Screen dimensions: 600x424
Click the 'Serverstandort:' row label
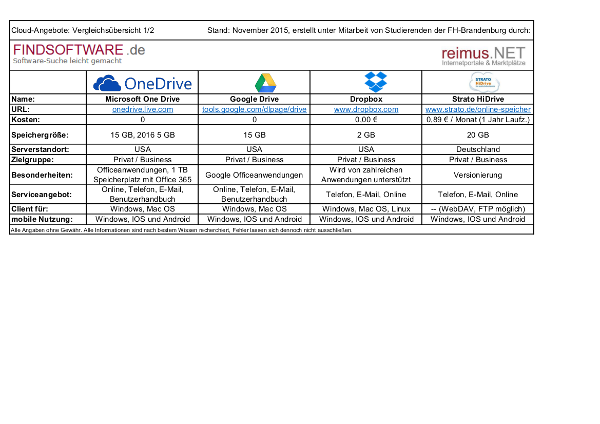point(40,149)
